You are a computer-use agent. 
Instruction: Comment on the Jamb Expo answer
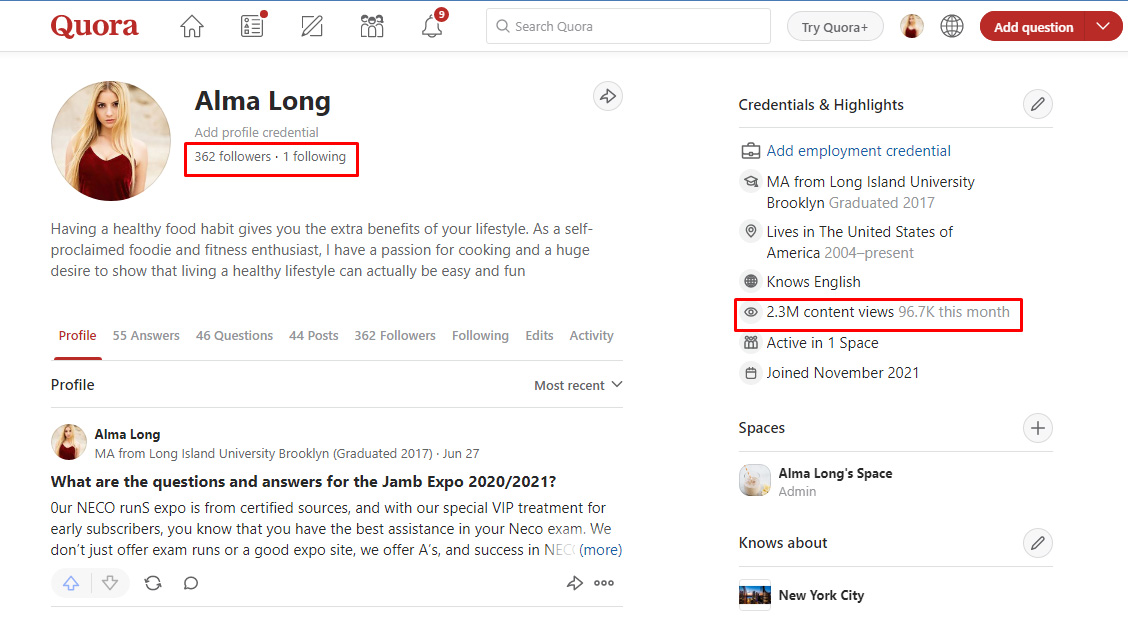pyautogui.click(x=191, y=583)
